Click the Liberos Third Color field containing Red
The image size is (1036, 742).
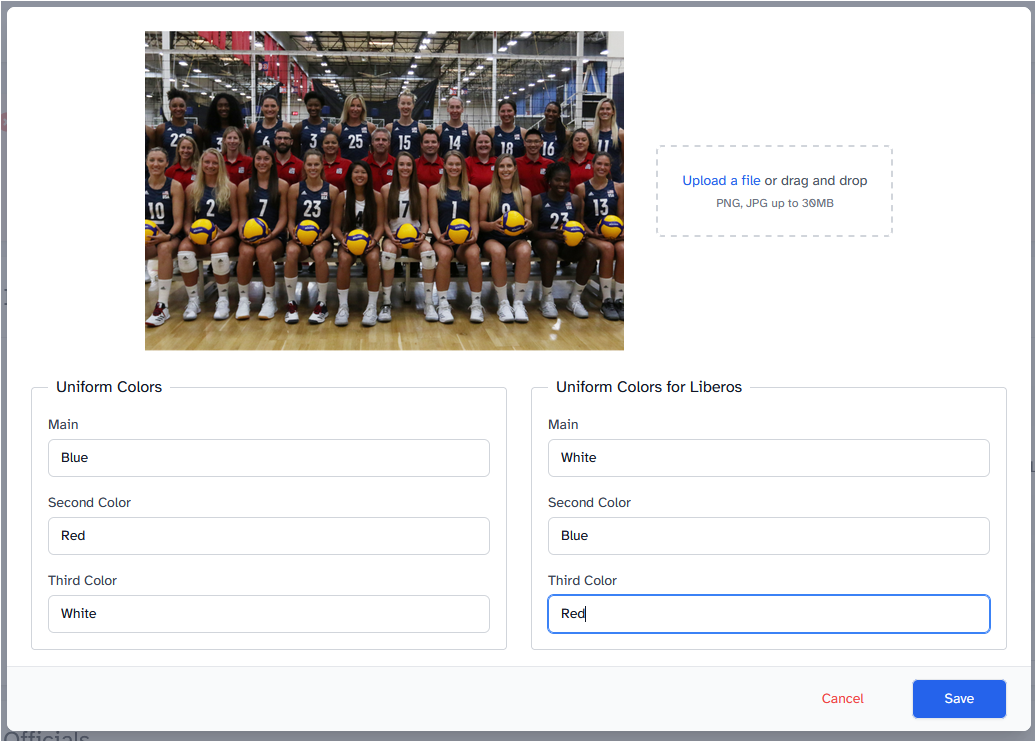click(x=768, y=614)
